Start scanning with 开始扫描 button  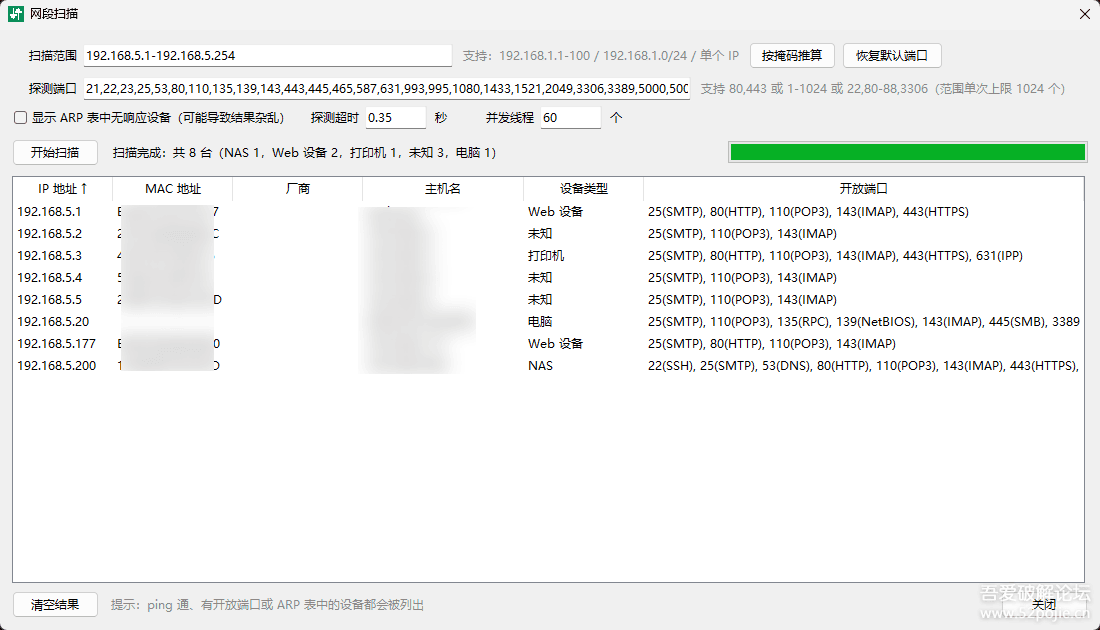[x=55, y=152]
